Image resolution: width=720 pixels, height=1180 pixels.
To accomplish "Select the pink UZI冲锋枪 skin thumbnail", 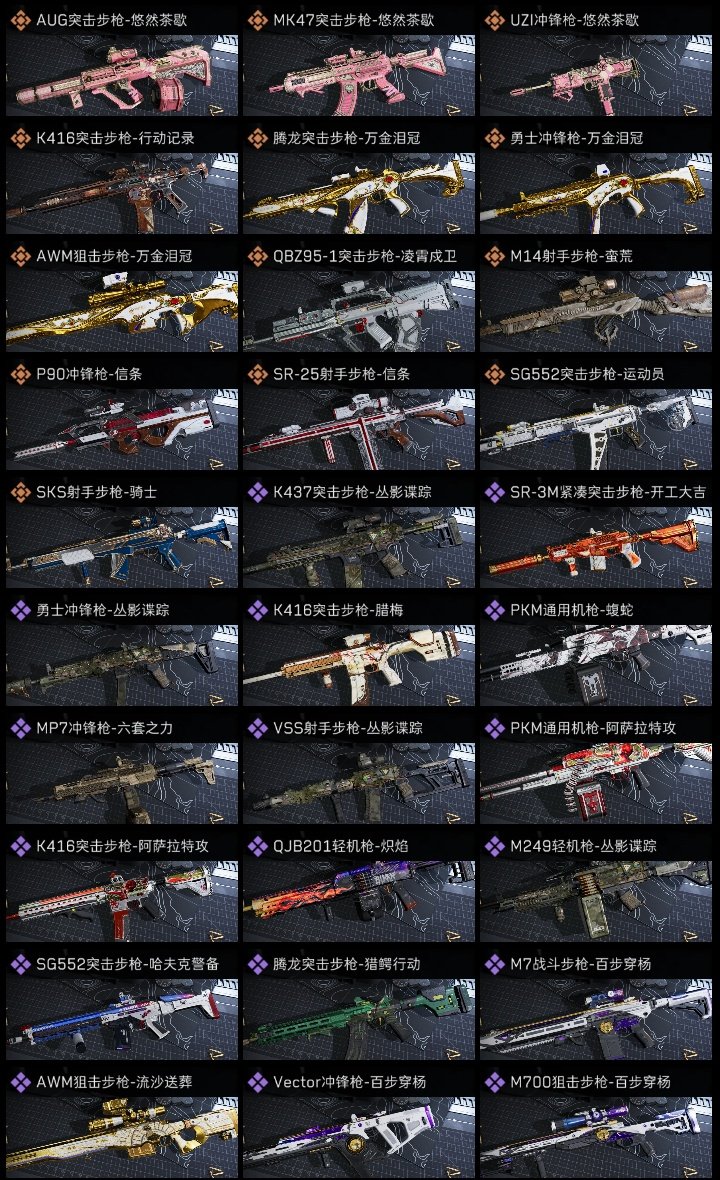I will (x=596, y=75).
